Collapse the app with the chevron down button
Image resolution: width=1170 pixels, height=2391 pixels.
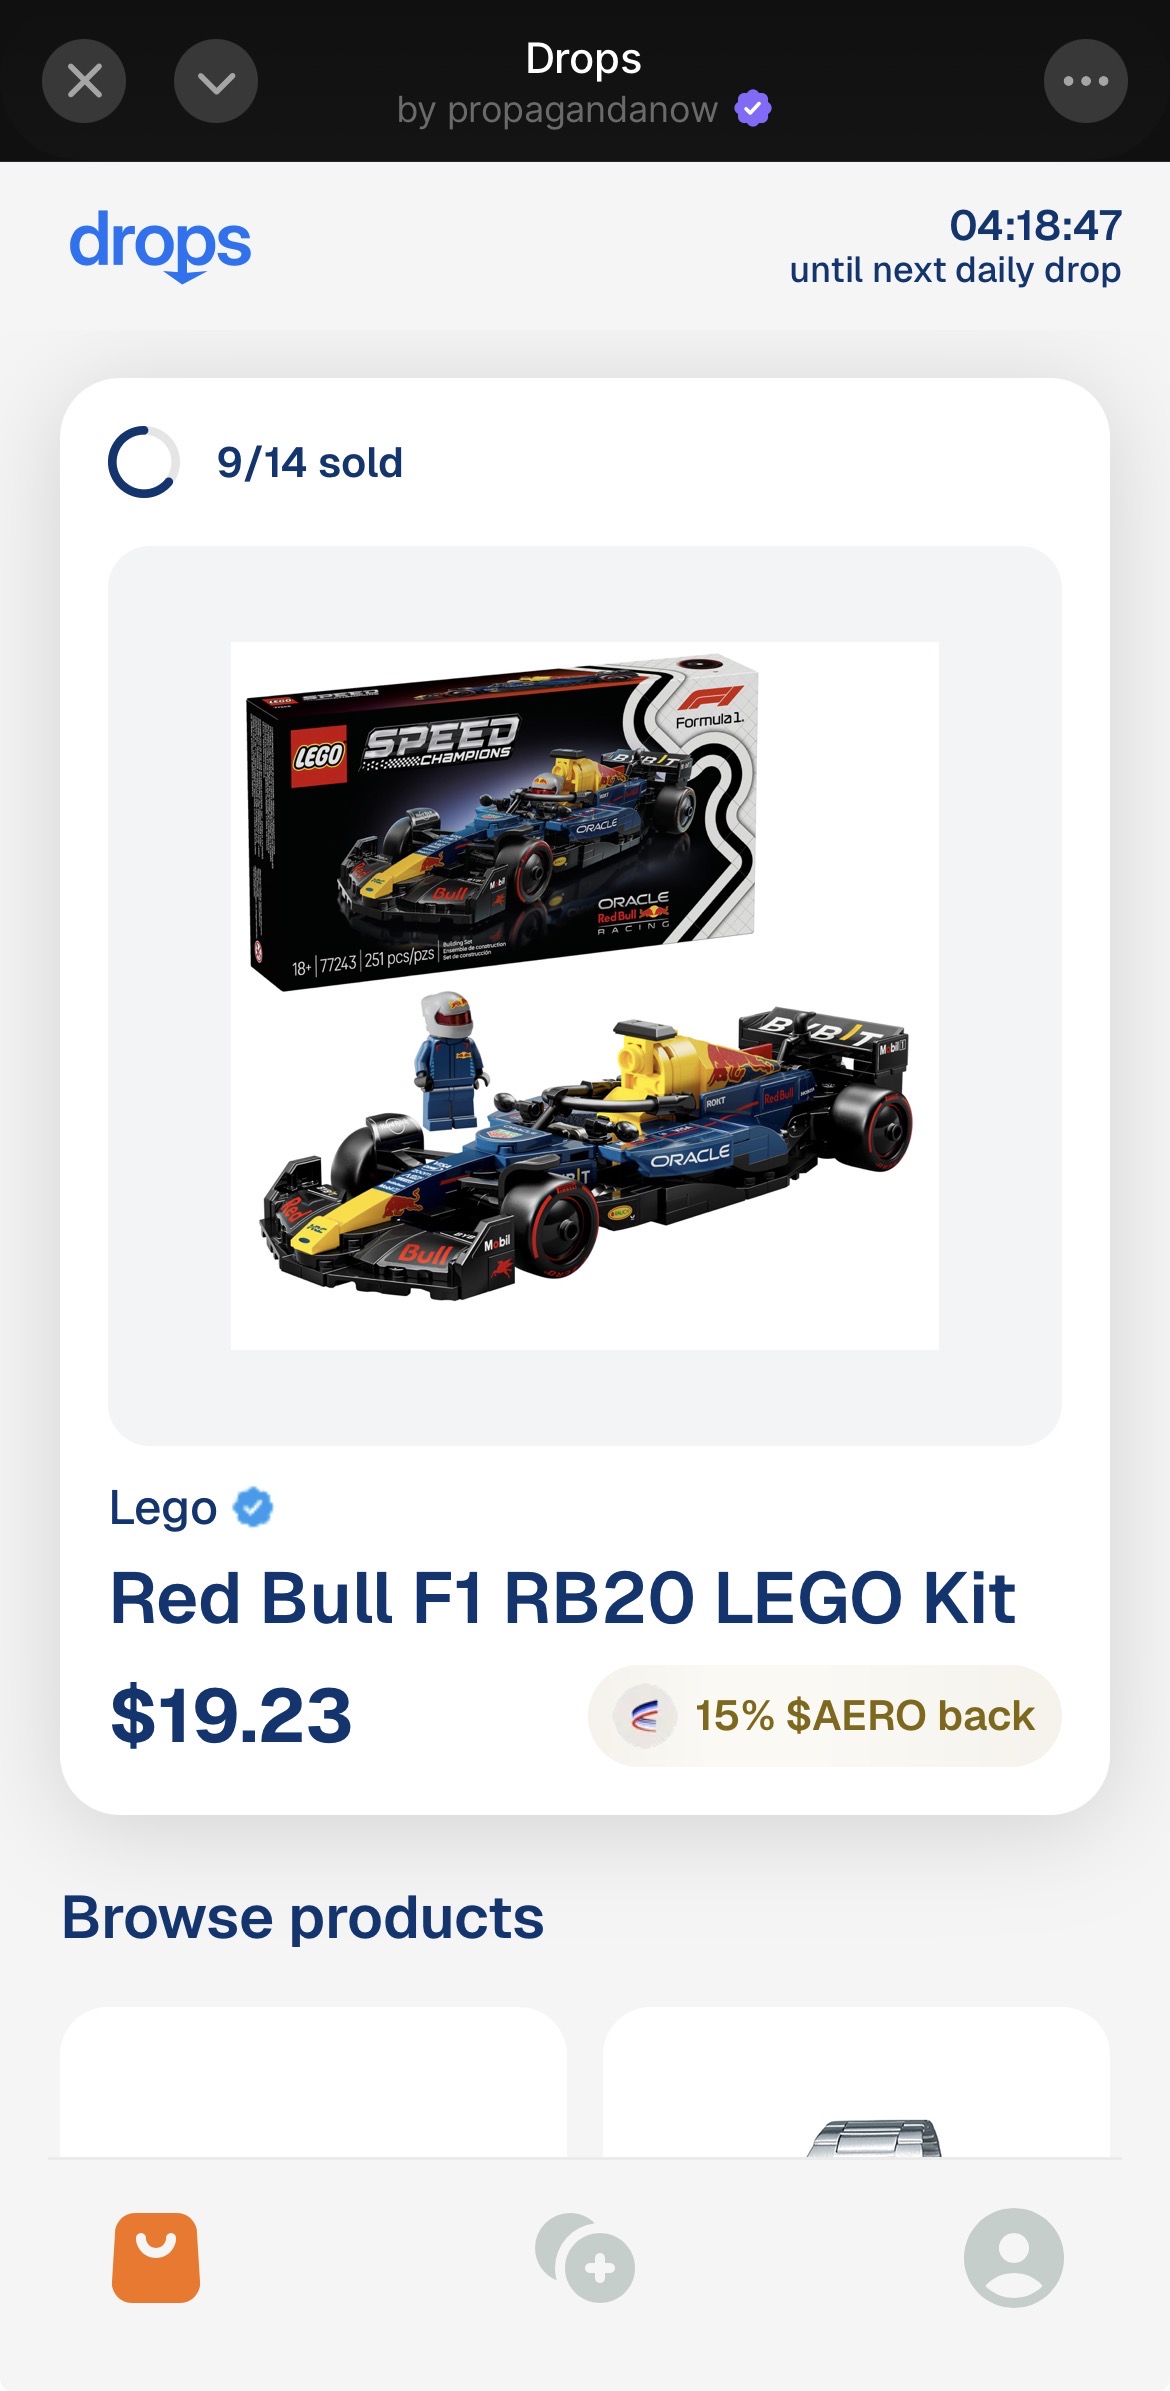[216, 81]
